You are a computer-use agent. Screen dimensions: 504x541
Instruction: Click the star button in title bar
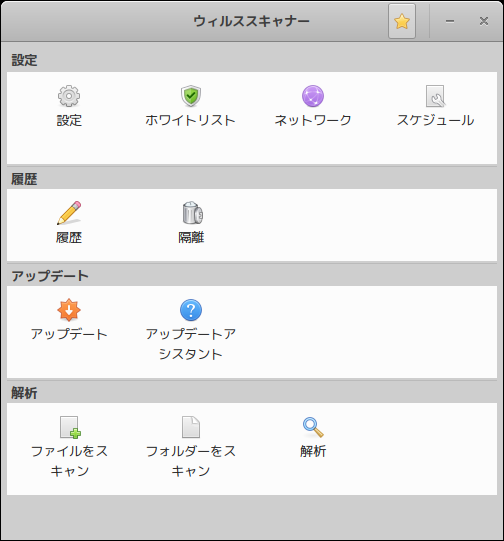tap(402, 21)
